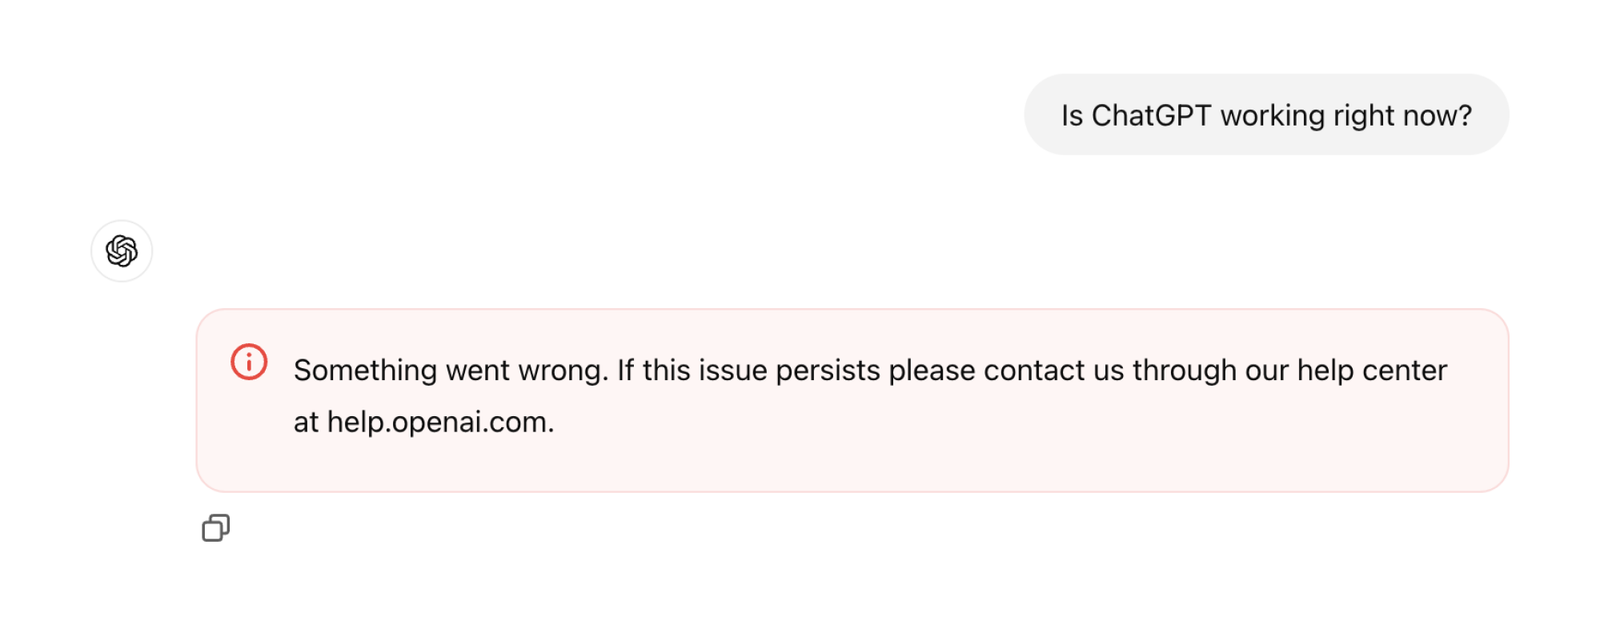Select the phrase 'contact us' in the error
The image size is (1600, 633).
pos(1055,369)
